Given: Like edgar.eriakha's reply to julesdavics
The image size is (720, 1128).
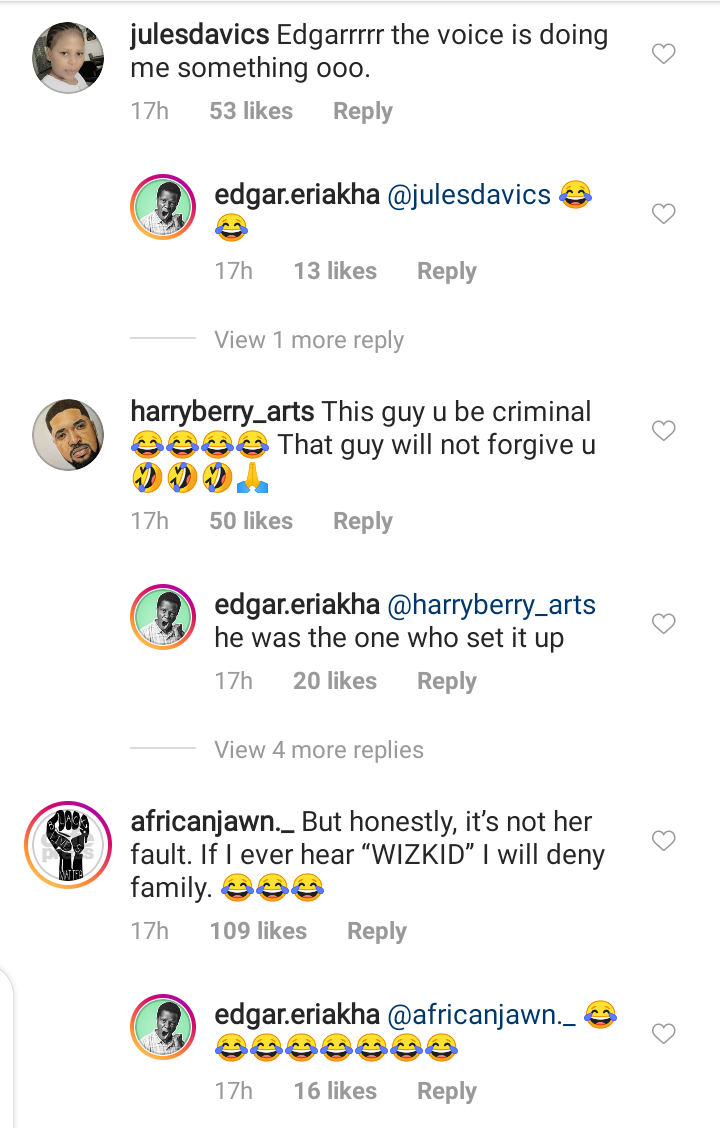Looking at the screenshot, I should point(664,213).
